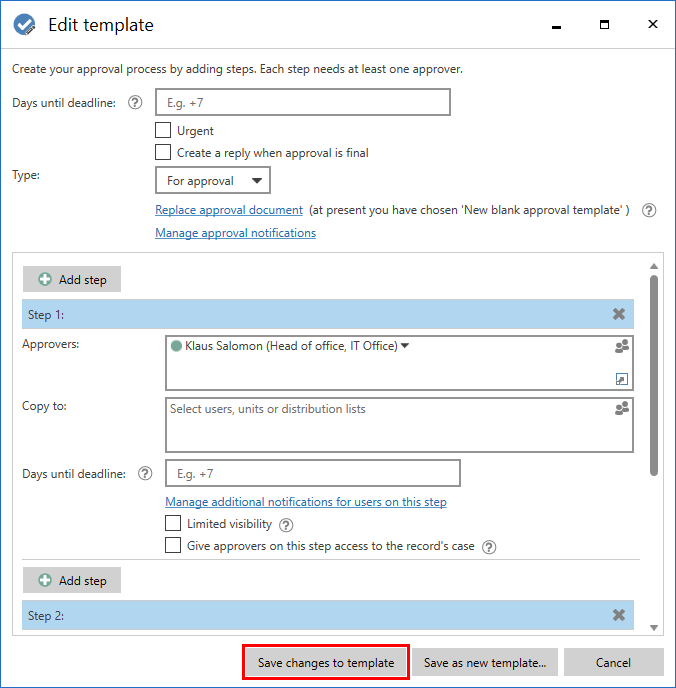This screenshot has width=676, height=688.
Task: Click the scrollbar down arrow in steps list
Action: [654, 627]
